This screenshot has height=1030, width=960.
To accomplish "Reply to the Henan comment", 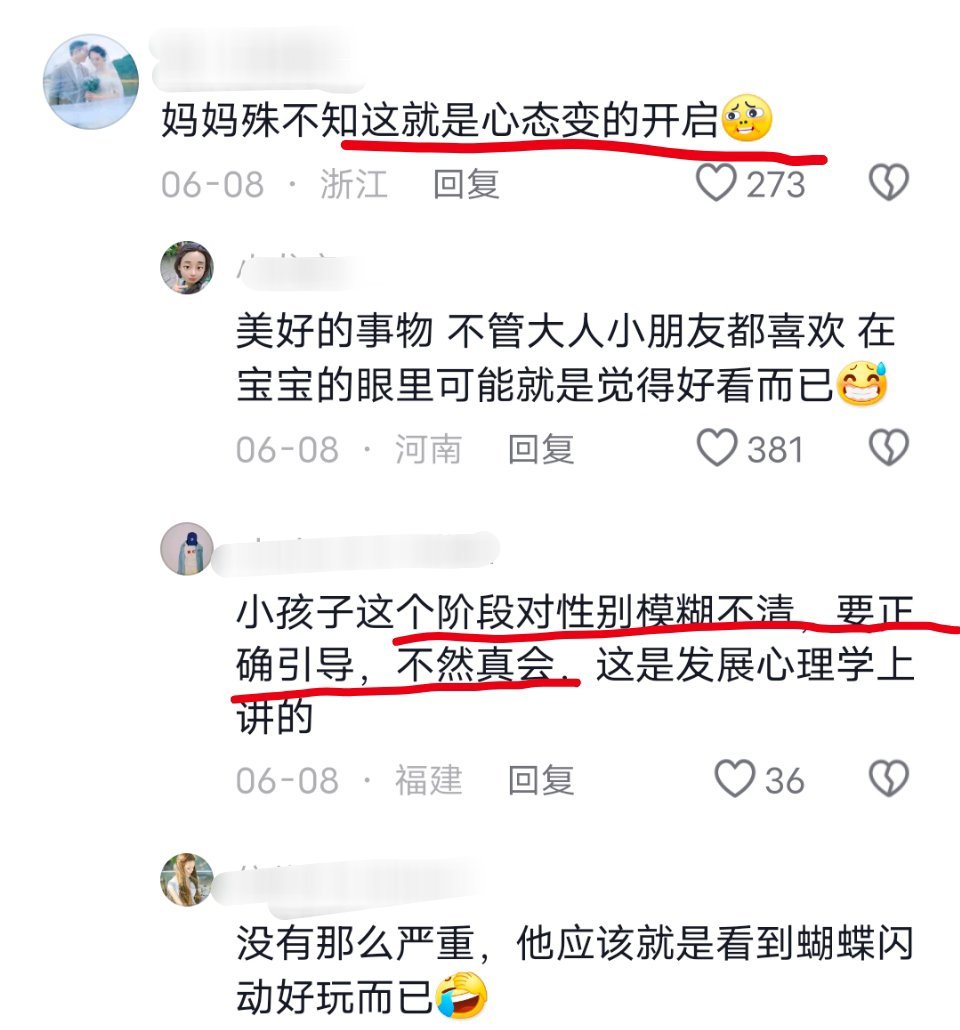I will [541, 449].
